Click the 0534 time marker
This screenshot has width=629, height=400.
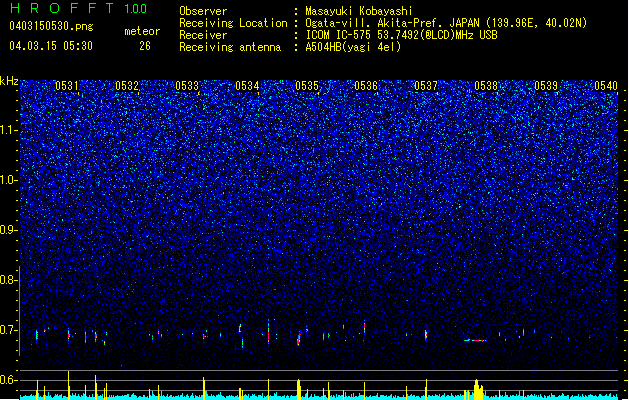247,86
